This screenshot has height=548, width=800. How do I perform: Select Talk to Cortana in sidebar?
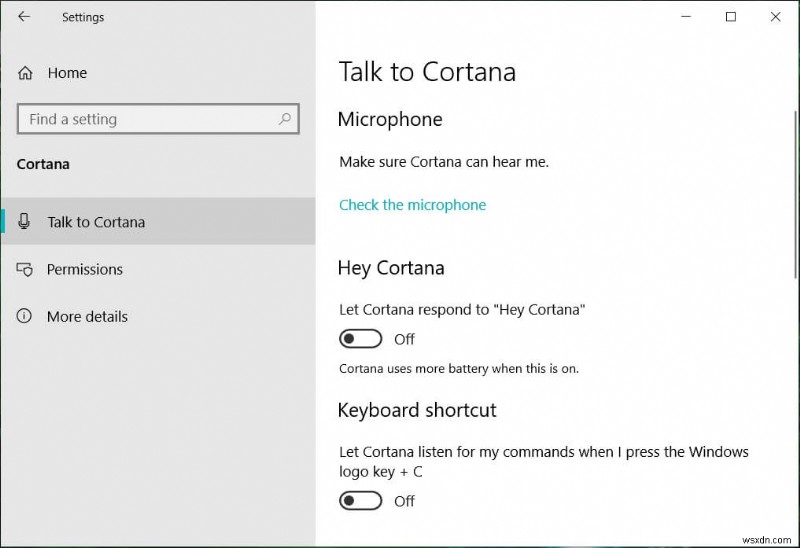(x=158, y=221)
